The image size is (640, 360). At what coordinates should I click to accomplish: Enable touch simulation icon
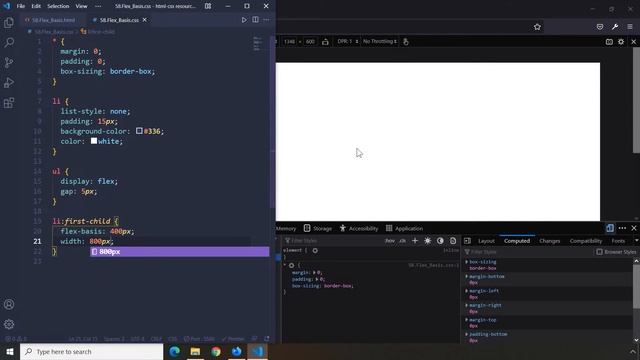click(x=405, y=42)
